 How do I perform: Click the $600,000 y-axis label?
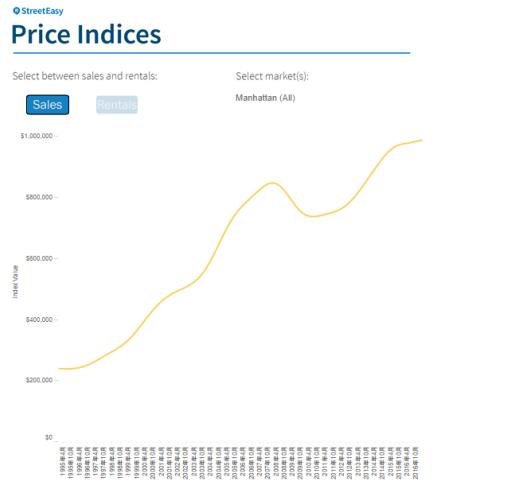(x=39, y=258)
